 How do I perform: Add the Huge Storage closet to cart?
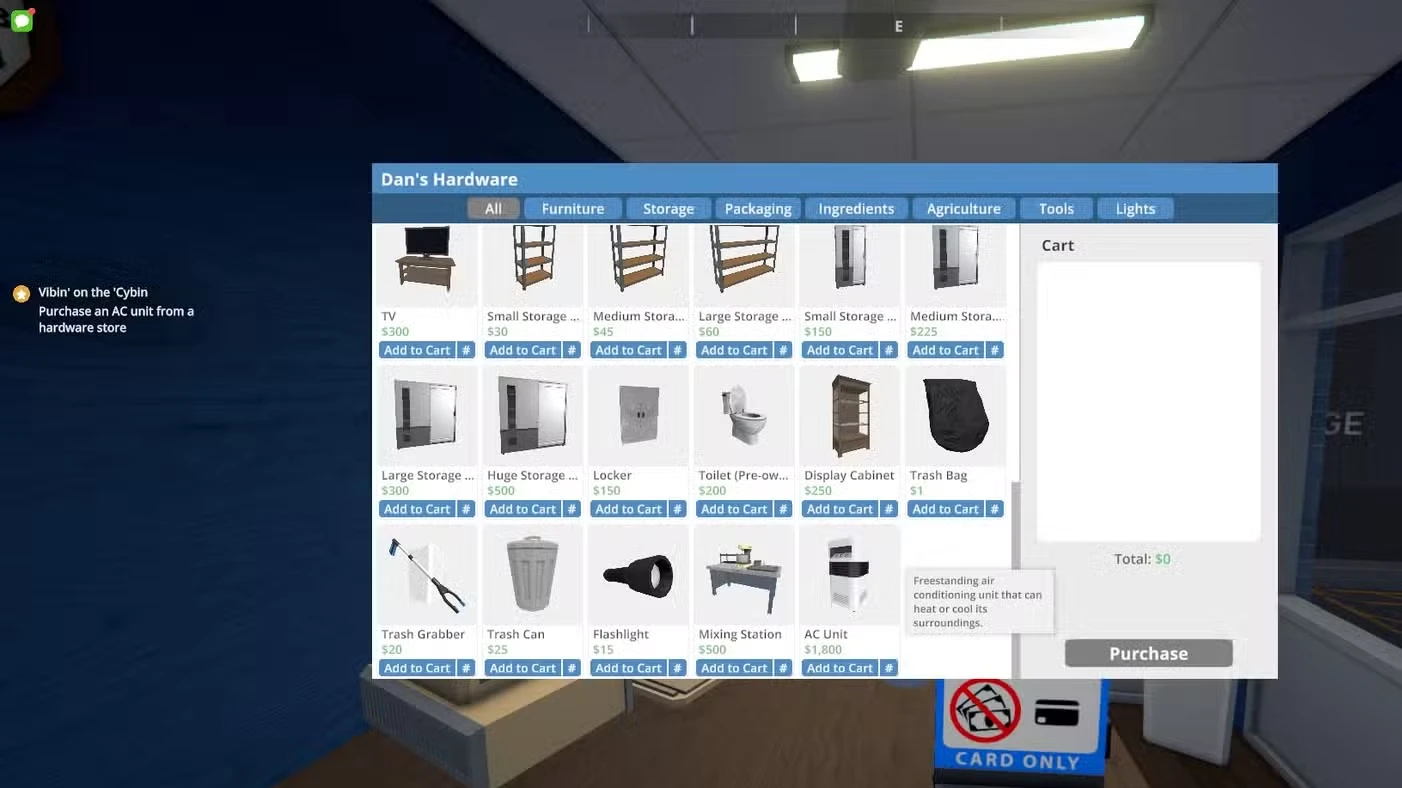coord(523,509)
